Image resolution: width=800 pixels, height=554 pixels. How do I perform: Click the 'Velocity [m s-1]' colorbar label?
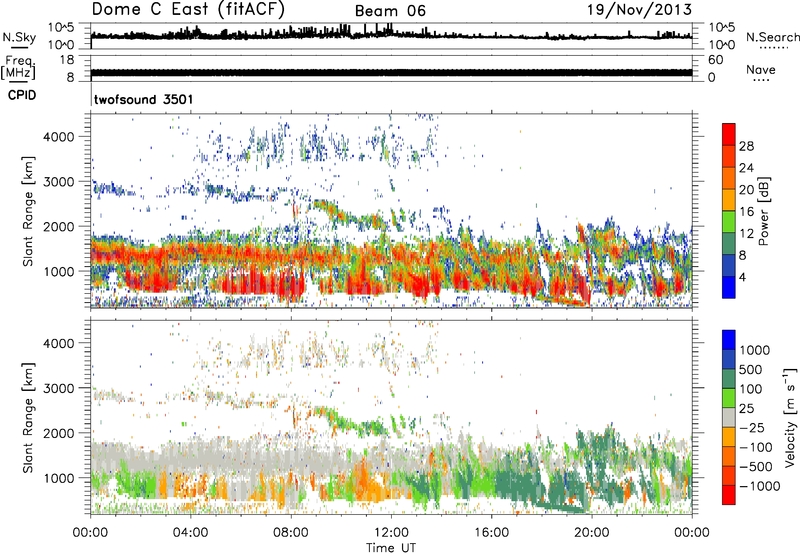click(790, 417)
